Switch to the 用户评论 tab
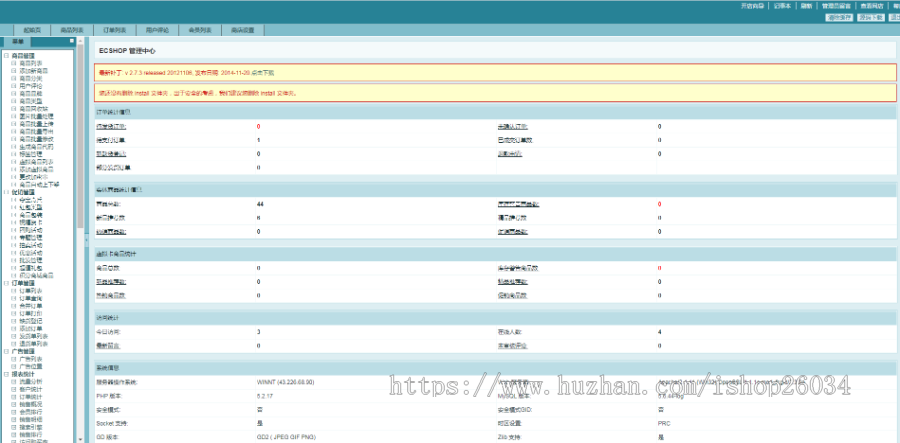 157,30
